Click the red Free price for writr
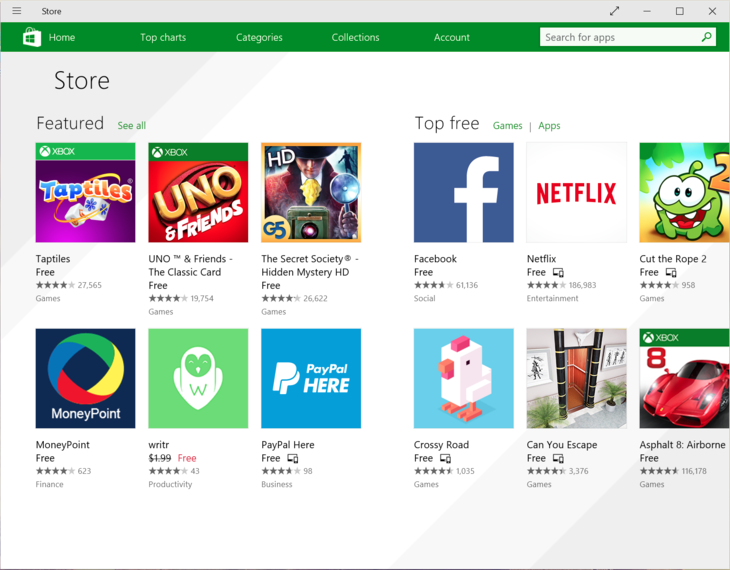Viewport: 730px width, 570px height. [187, 458]
